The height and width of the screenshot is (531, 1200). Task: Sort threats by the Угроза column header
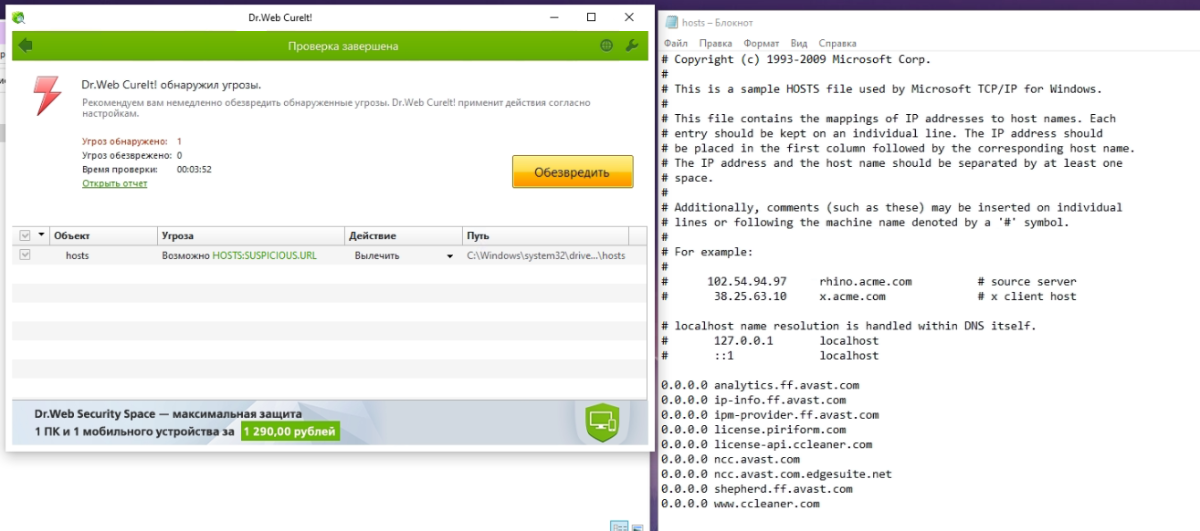coord(251,235)
